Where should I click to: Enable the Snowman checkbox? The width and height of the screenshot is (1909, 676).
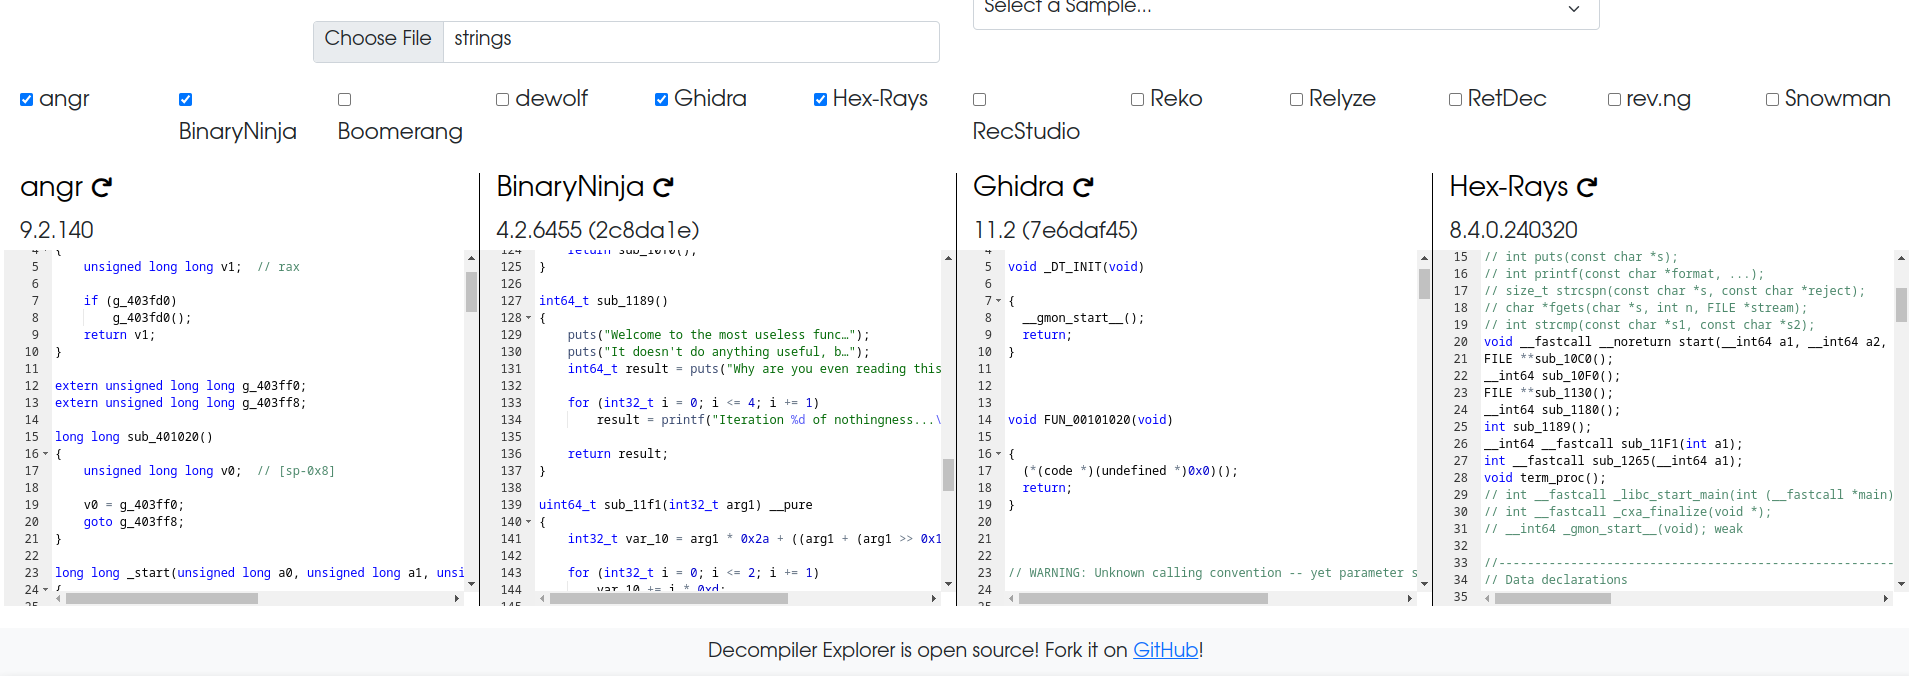click(1773, 99)
